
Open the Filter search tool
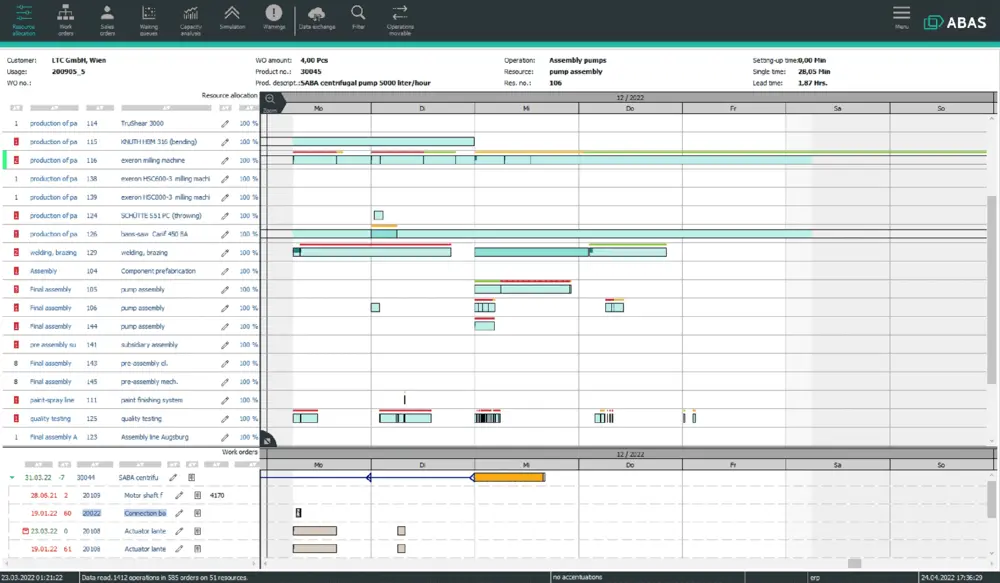pyautogui.click(x=358, y=17)
